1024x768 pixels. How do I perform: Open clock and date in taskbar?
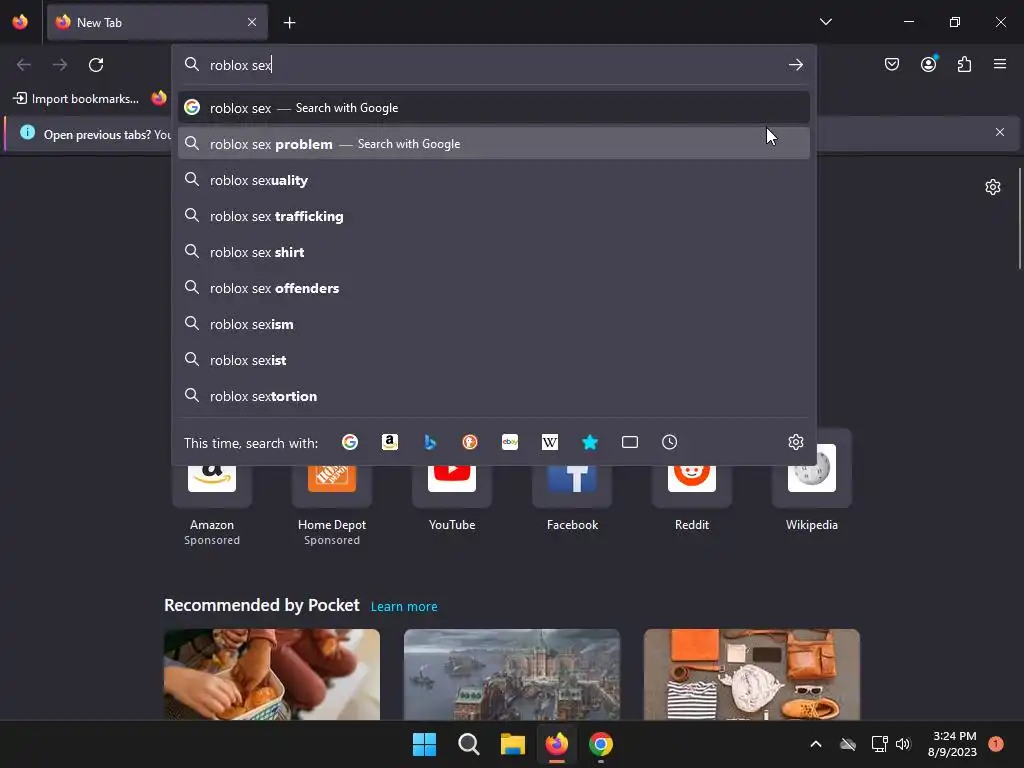click(x=952, y=744)
